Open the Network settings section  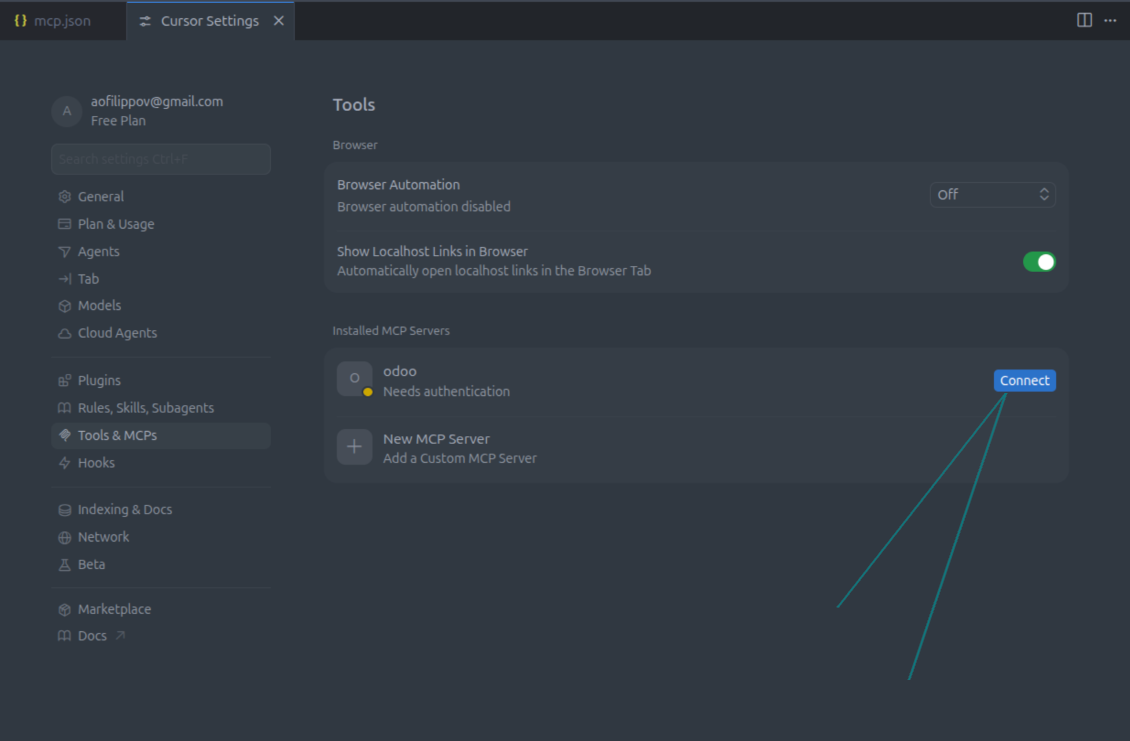(x=103, y=536)
